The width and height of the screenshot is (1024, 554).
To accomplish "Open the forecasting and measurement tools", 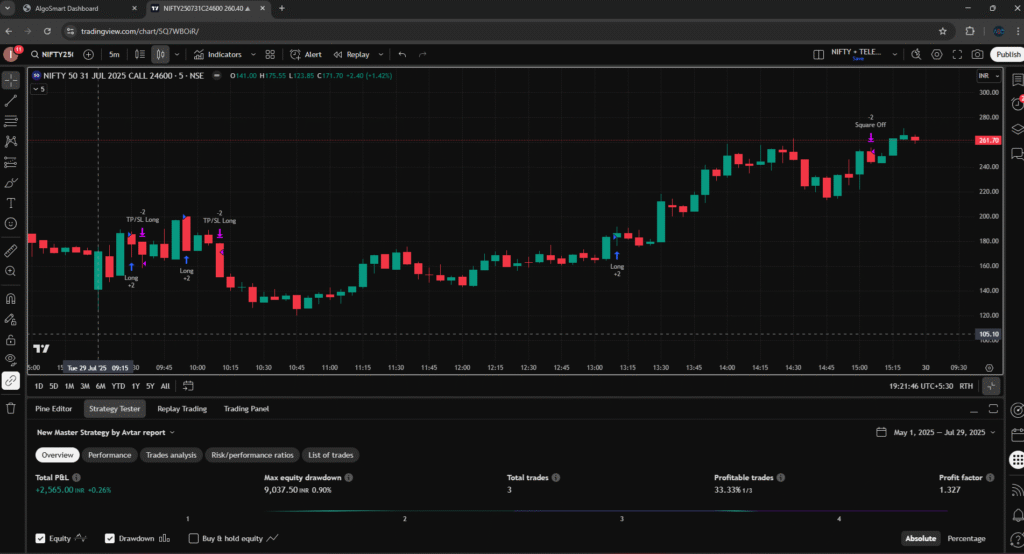I will tap(11, 162).
